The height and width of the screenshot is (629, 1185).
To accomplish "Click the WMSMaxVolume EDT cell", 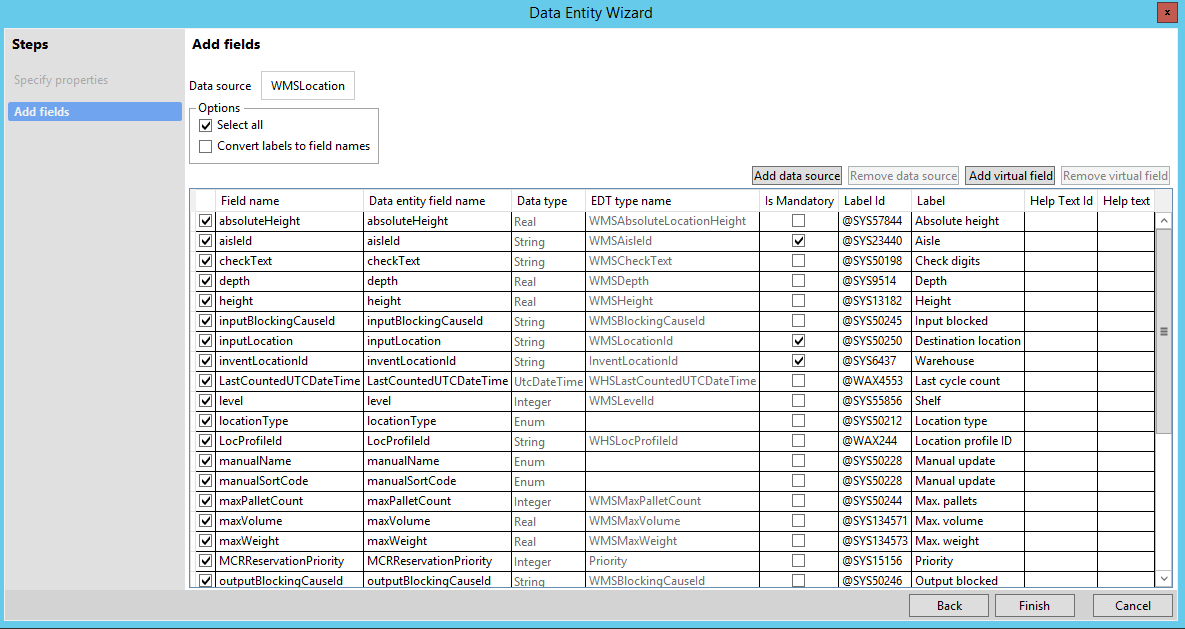I will point(672,521).
